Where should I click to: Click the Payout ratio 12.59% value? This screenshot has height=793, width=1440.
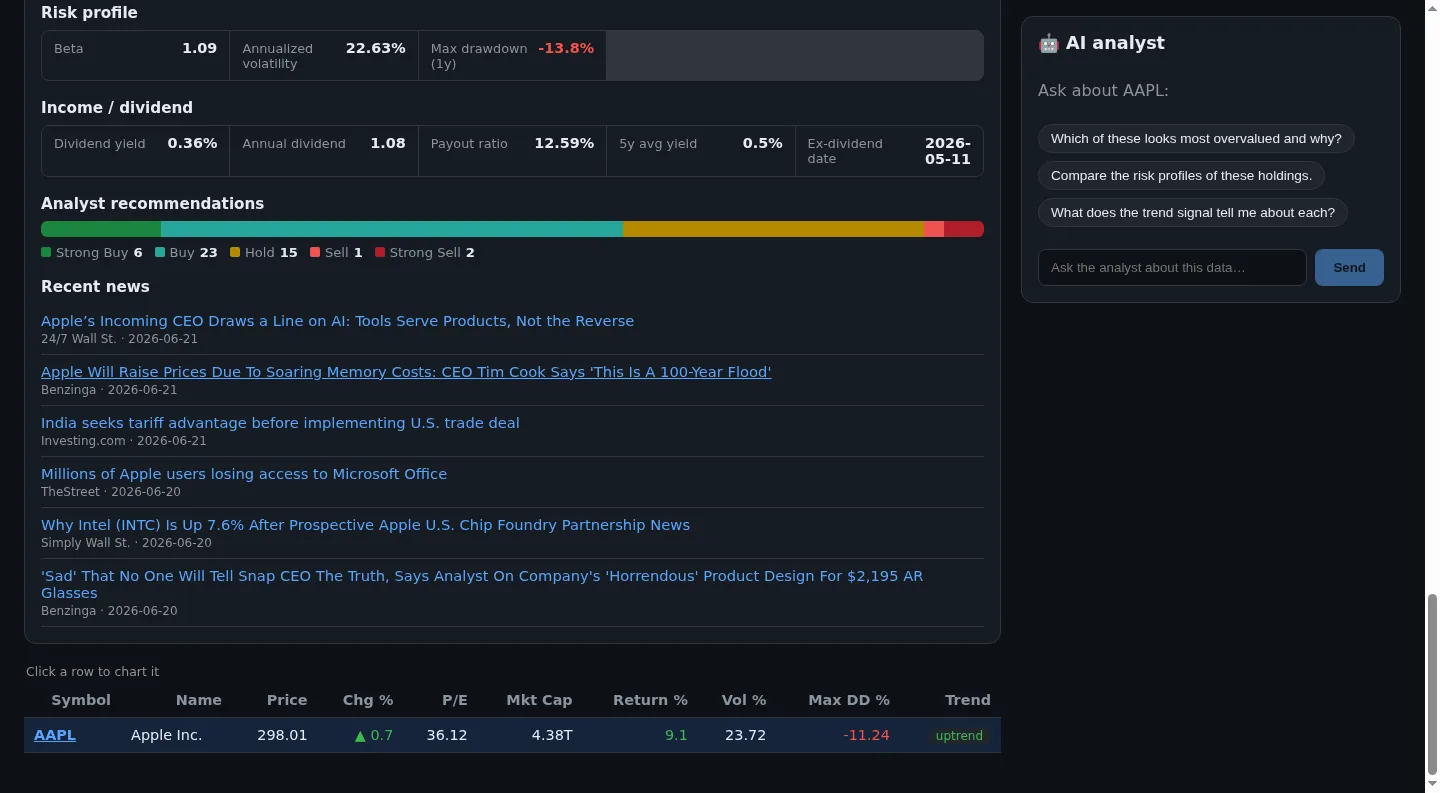coord(564,143)
